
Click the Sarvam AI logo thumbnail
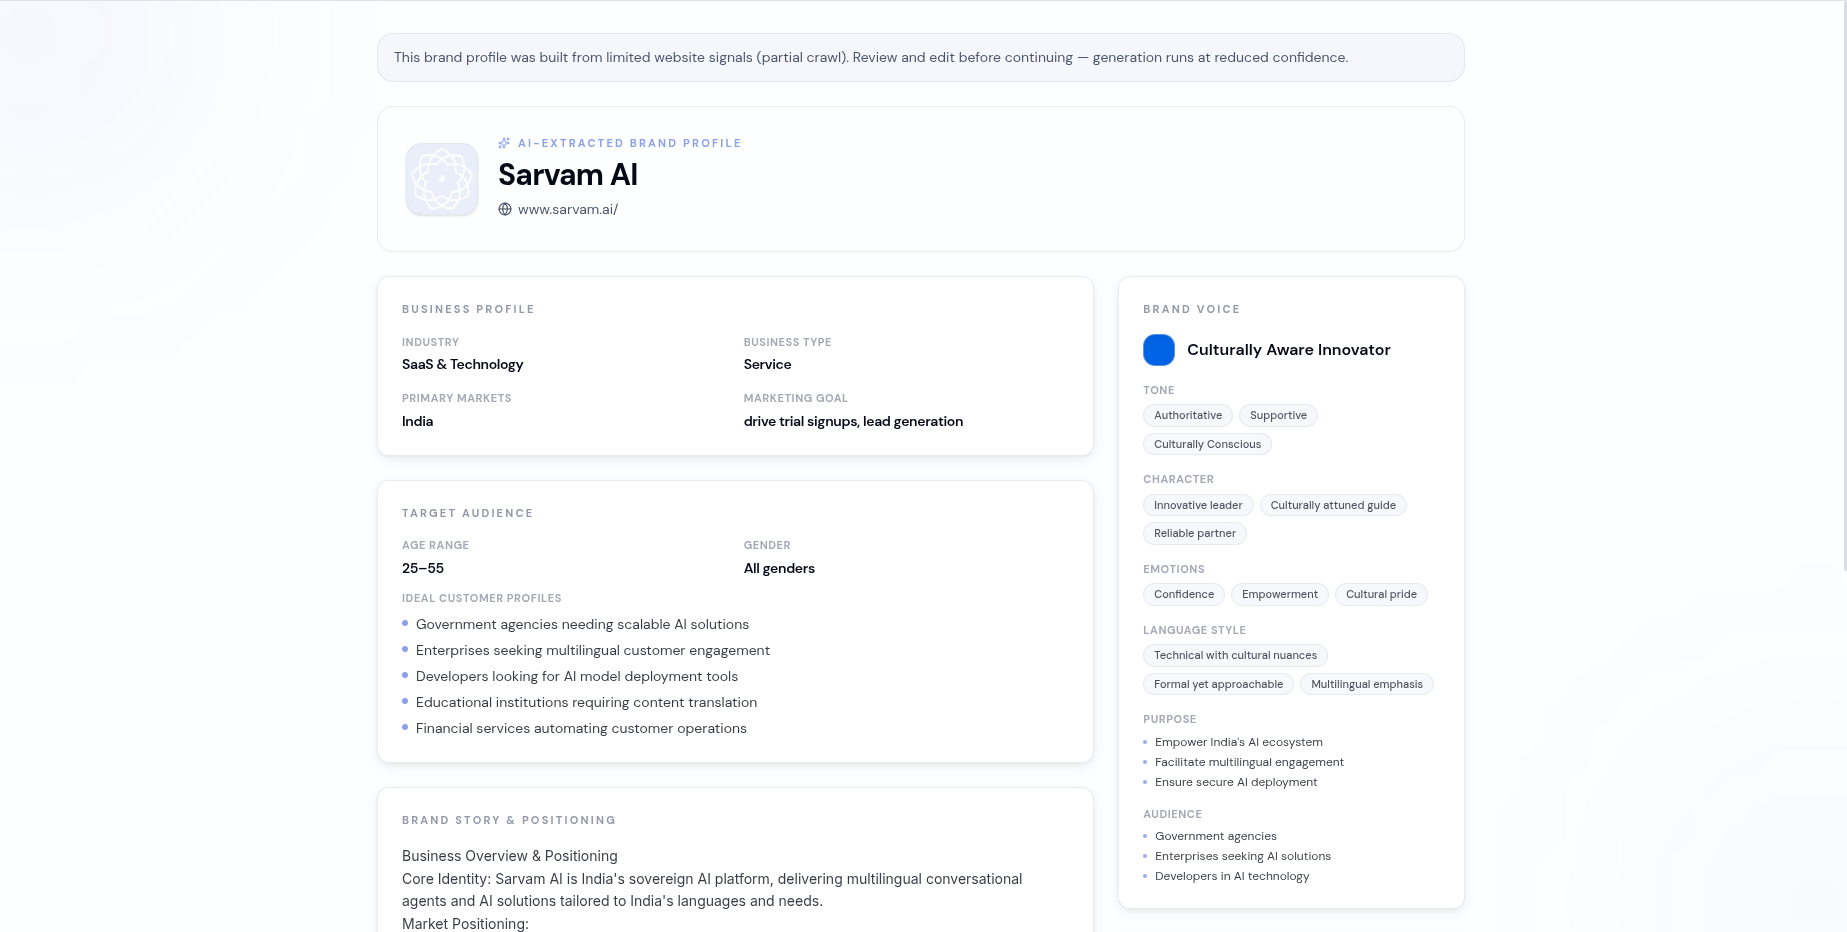click(x=442, y=179)
